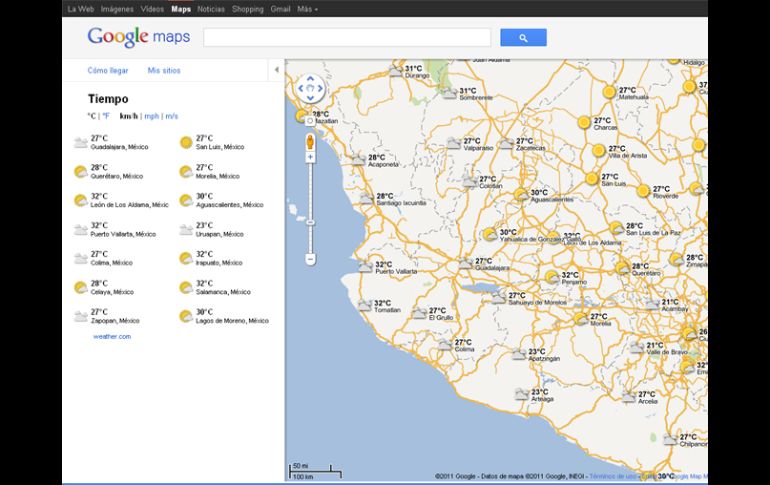Click the zoom slider handle

(310, 222)
